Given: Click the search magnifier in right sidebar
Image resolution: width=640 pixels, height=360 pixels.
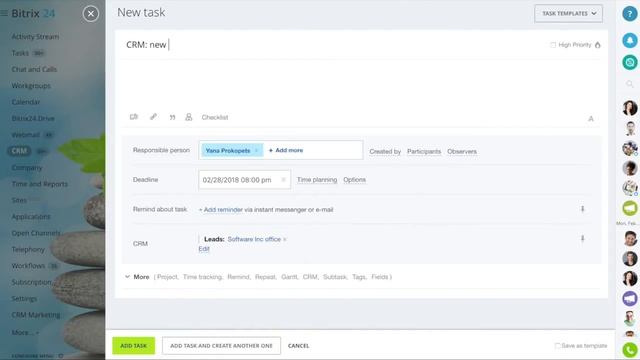Looking at the screenshot, I should point(630,84).
